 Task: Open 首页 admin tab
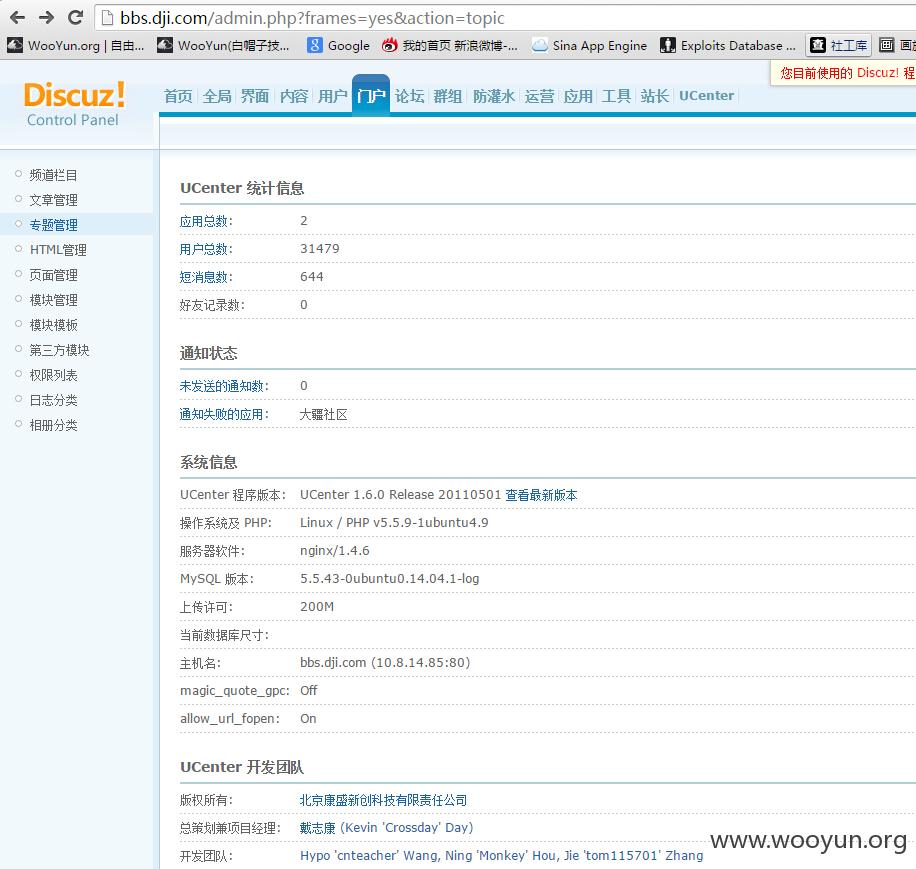click(x=178, y=96)
